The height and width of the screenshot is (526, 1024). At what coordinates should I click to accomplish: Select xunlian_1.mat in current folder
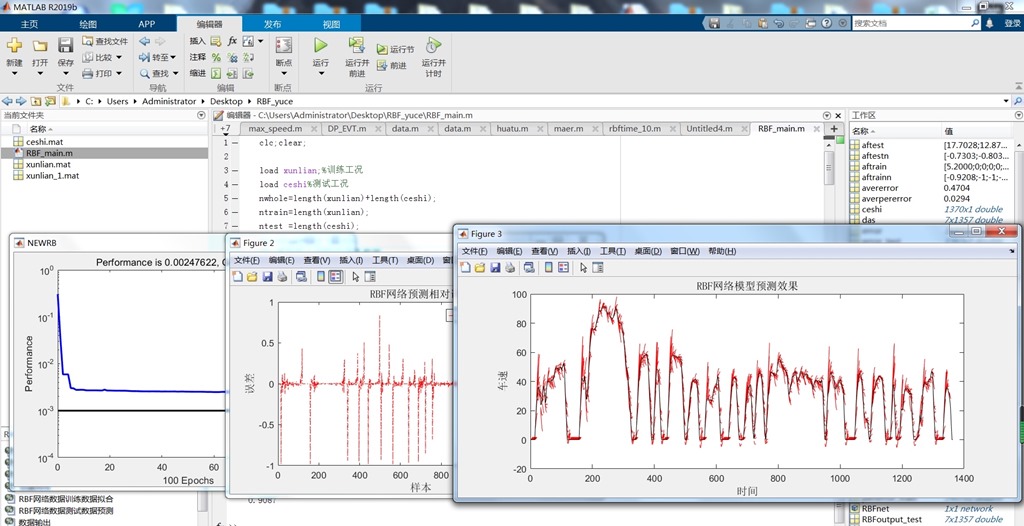52,176
